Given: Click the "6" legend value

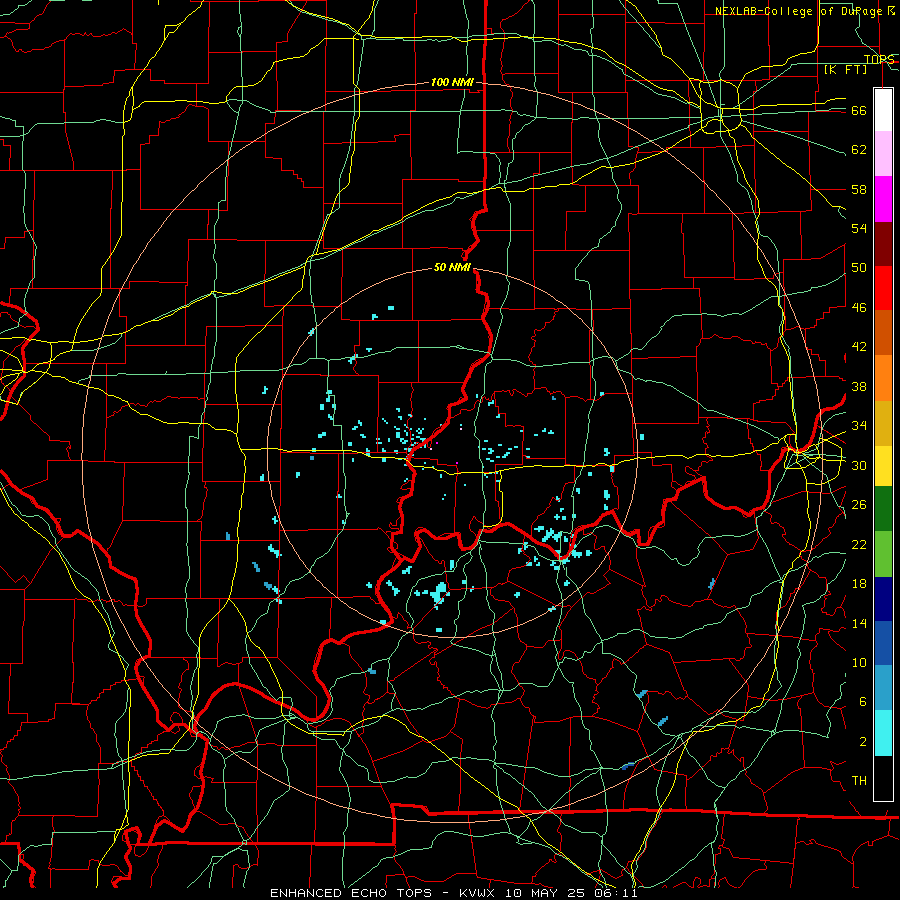Looking at the screenshot, I should 862,701.
